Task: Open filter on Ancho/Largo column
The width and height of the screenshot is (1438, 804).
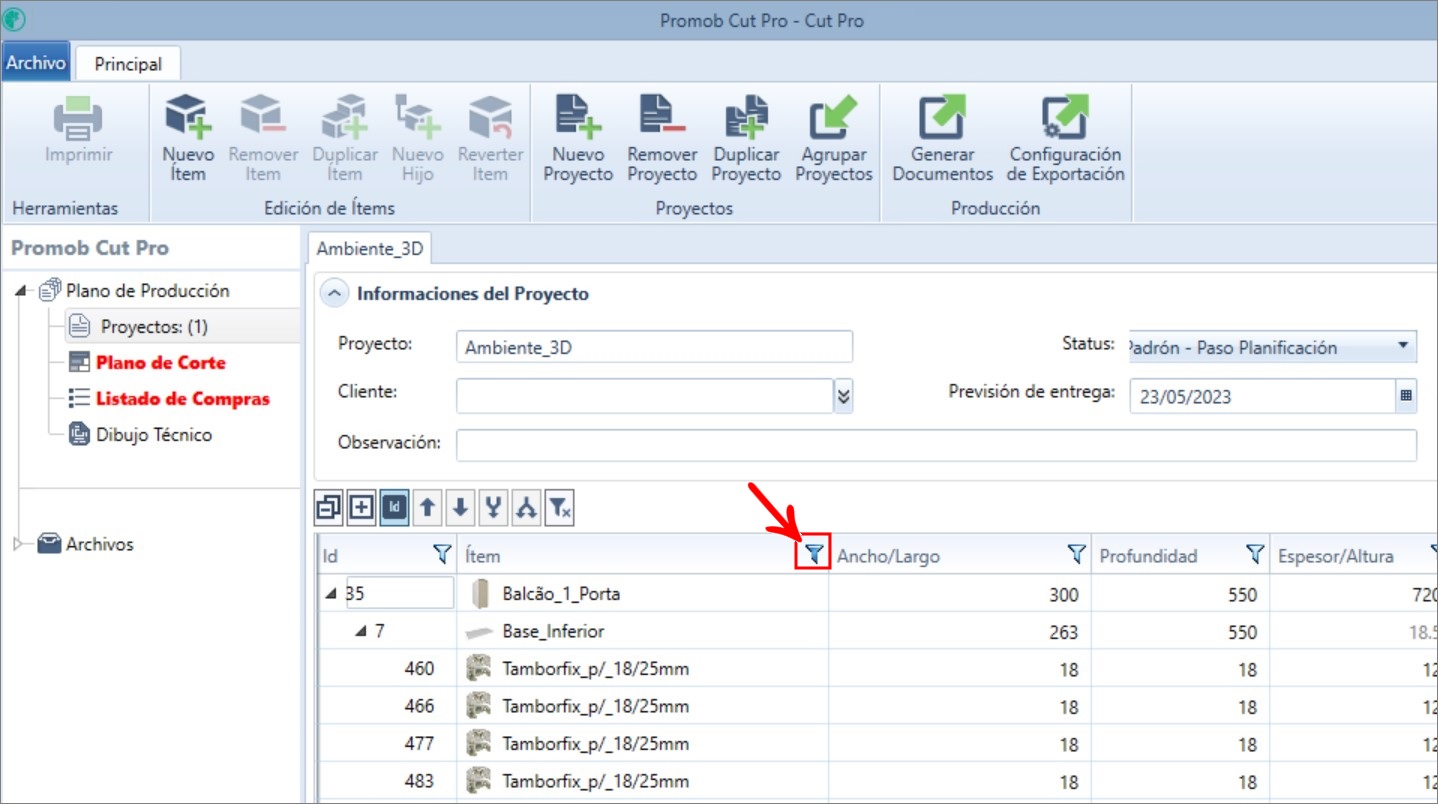Action: pos(1076,554)
